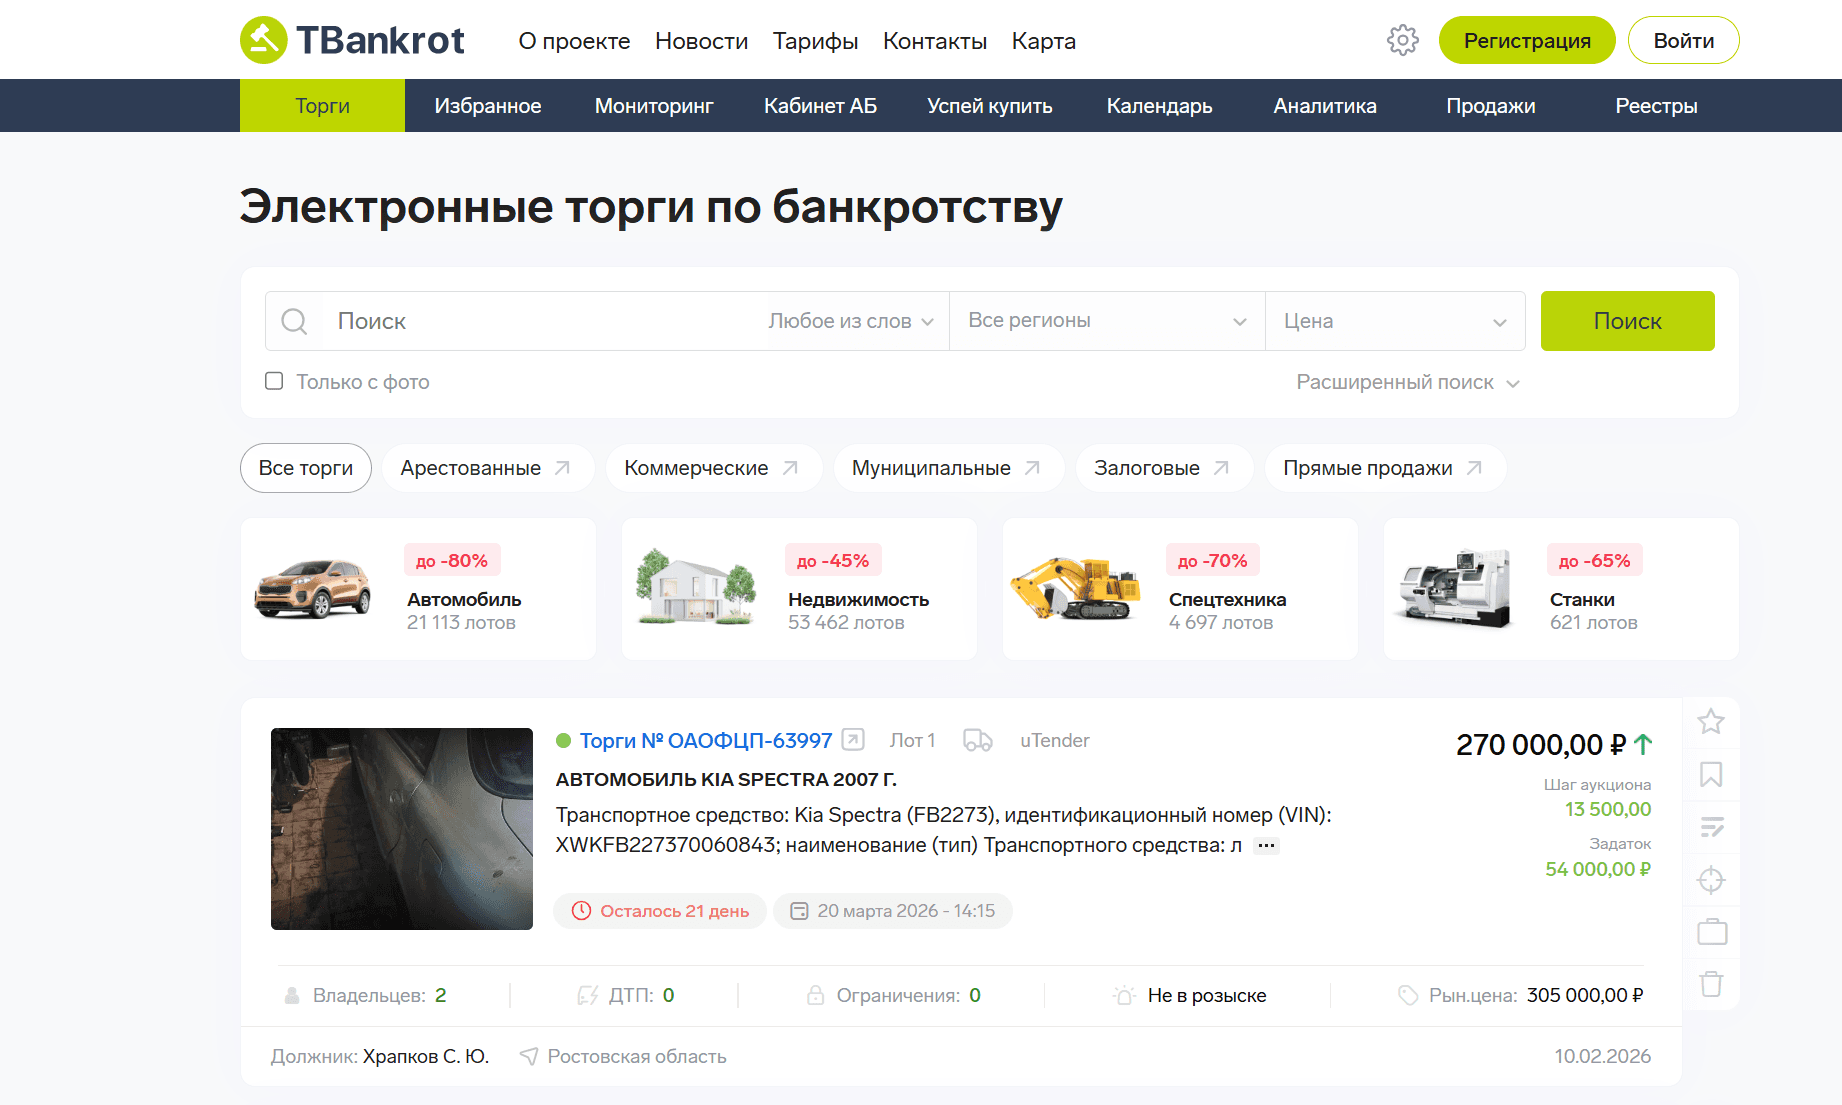Viewport: 1842px width, 1105px height.
Task: Open the О проекте menu item
Action: click(574, 41)
